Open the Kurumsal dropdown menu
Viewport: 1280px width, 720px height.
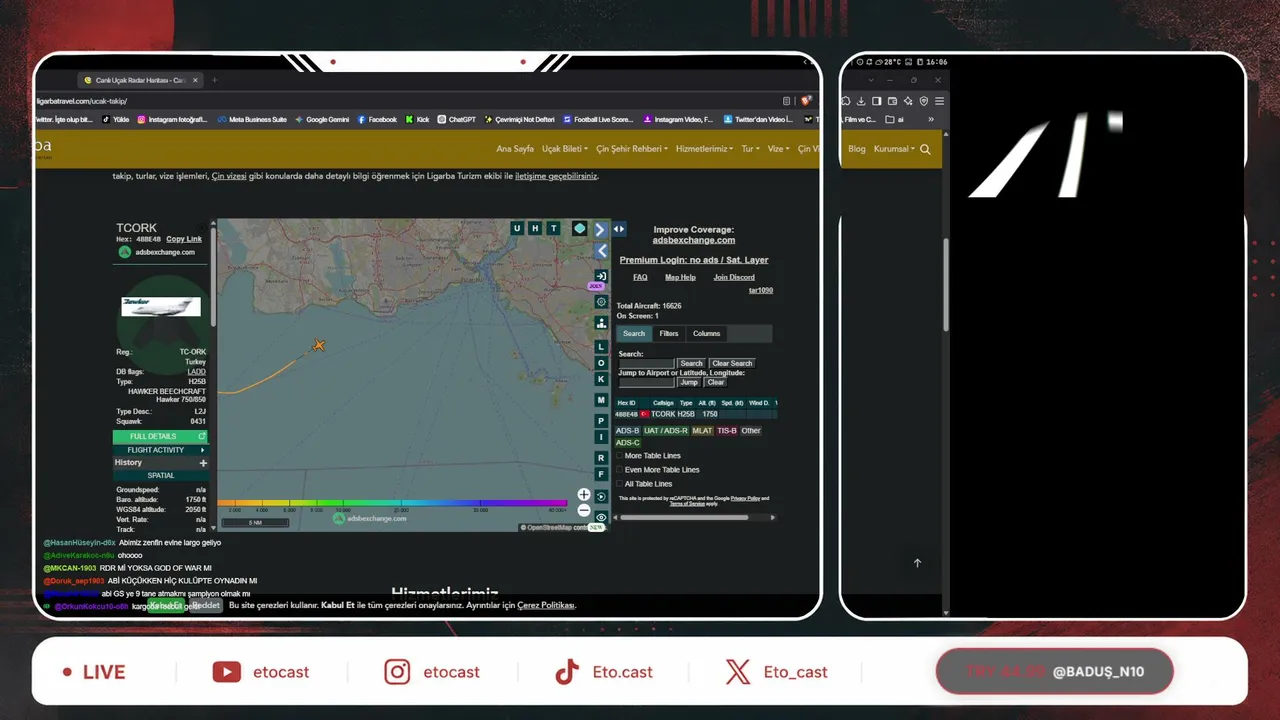[x=894, y=149]
